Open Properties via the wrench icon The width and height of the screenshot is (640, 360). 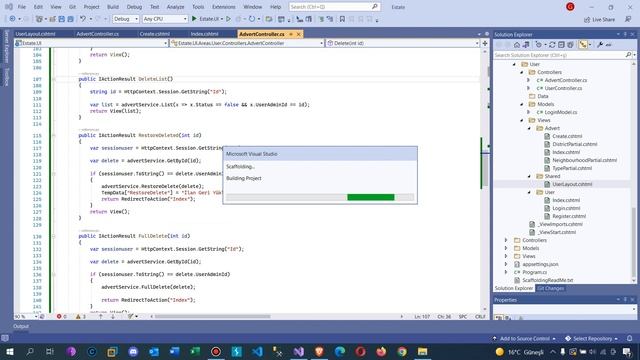pos(600,45)
